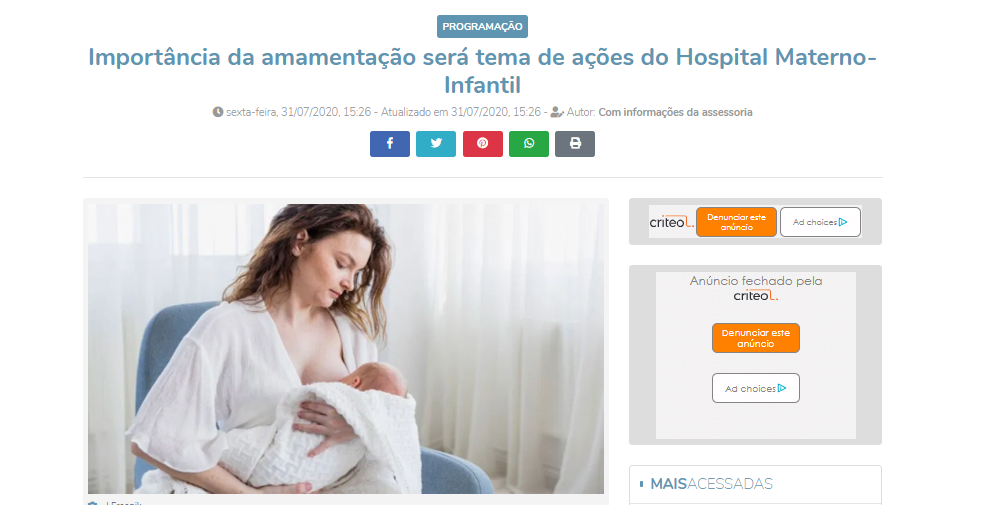The width and height of the screenshot is (1003, 505).
Task: Click Ad choices in the closed ad box
Action: click(755, 389)
